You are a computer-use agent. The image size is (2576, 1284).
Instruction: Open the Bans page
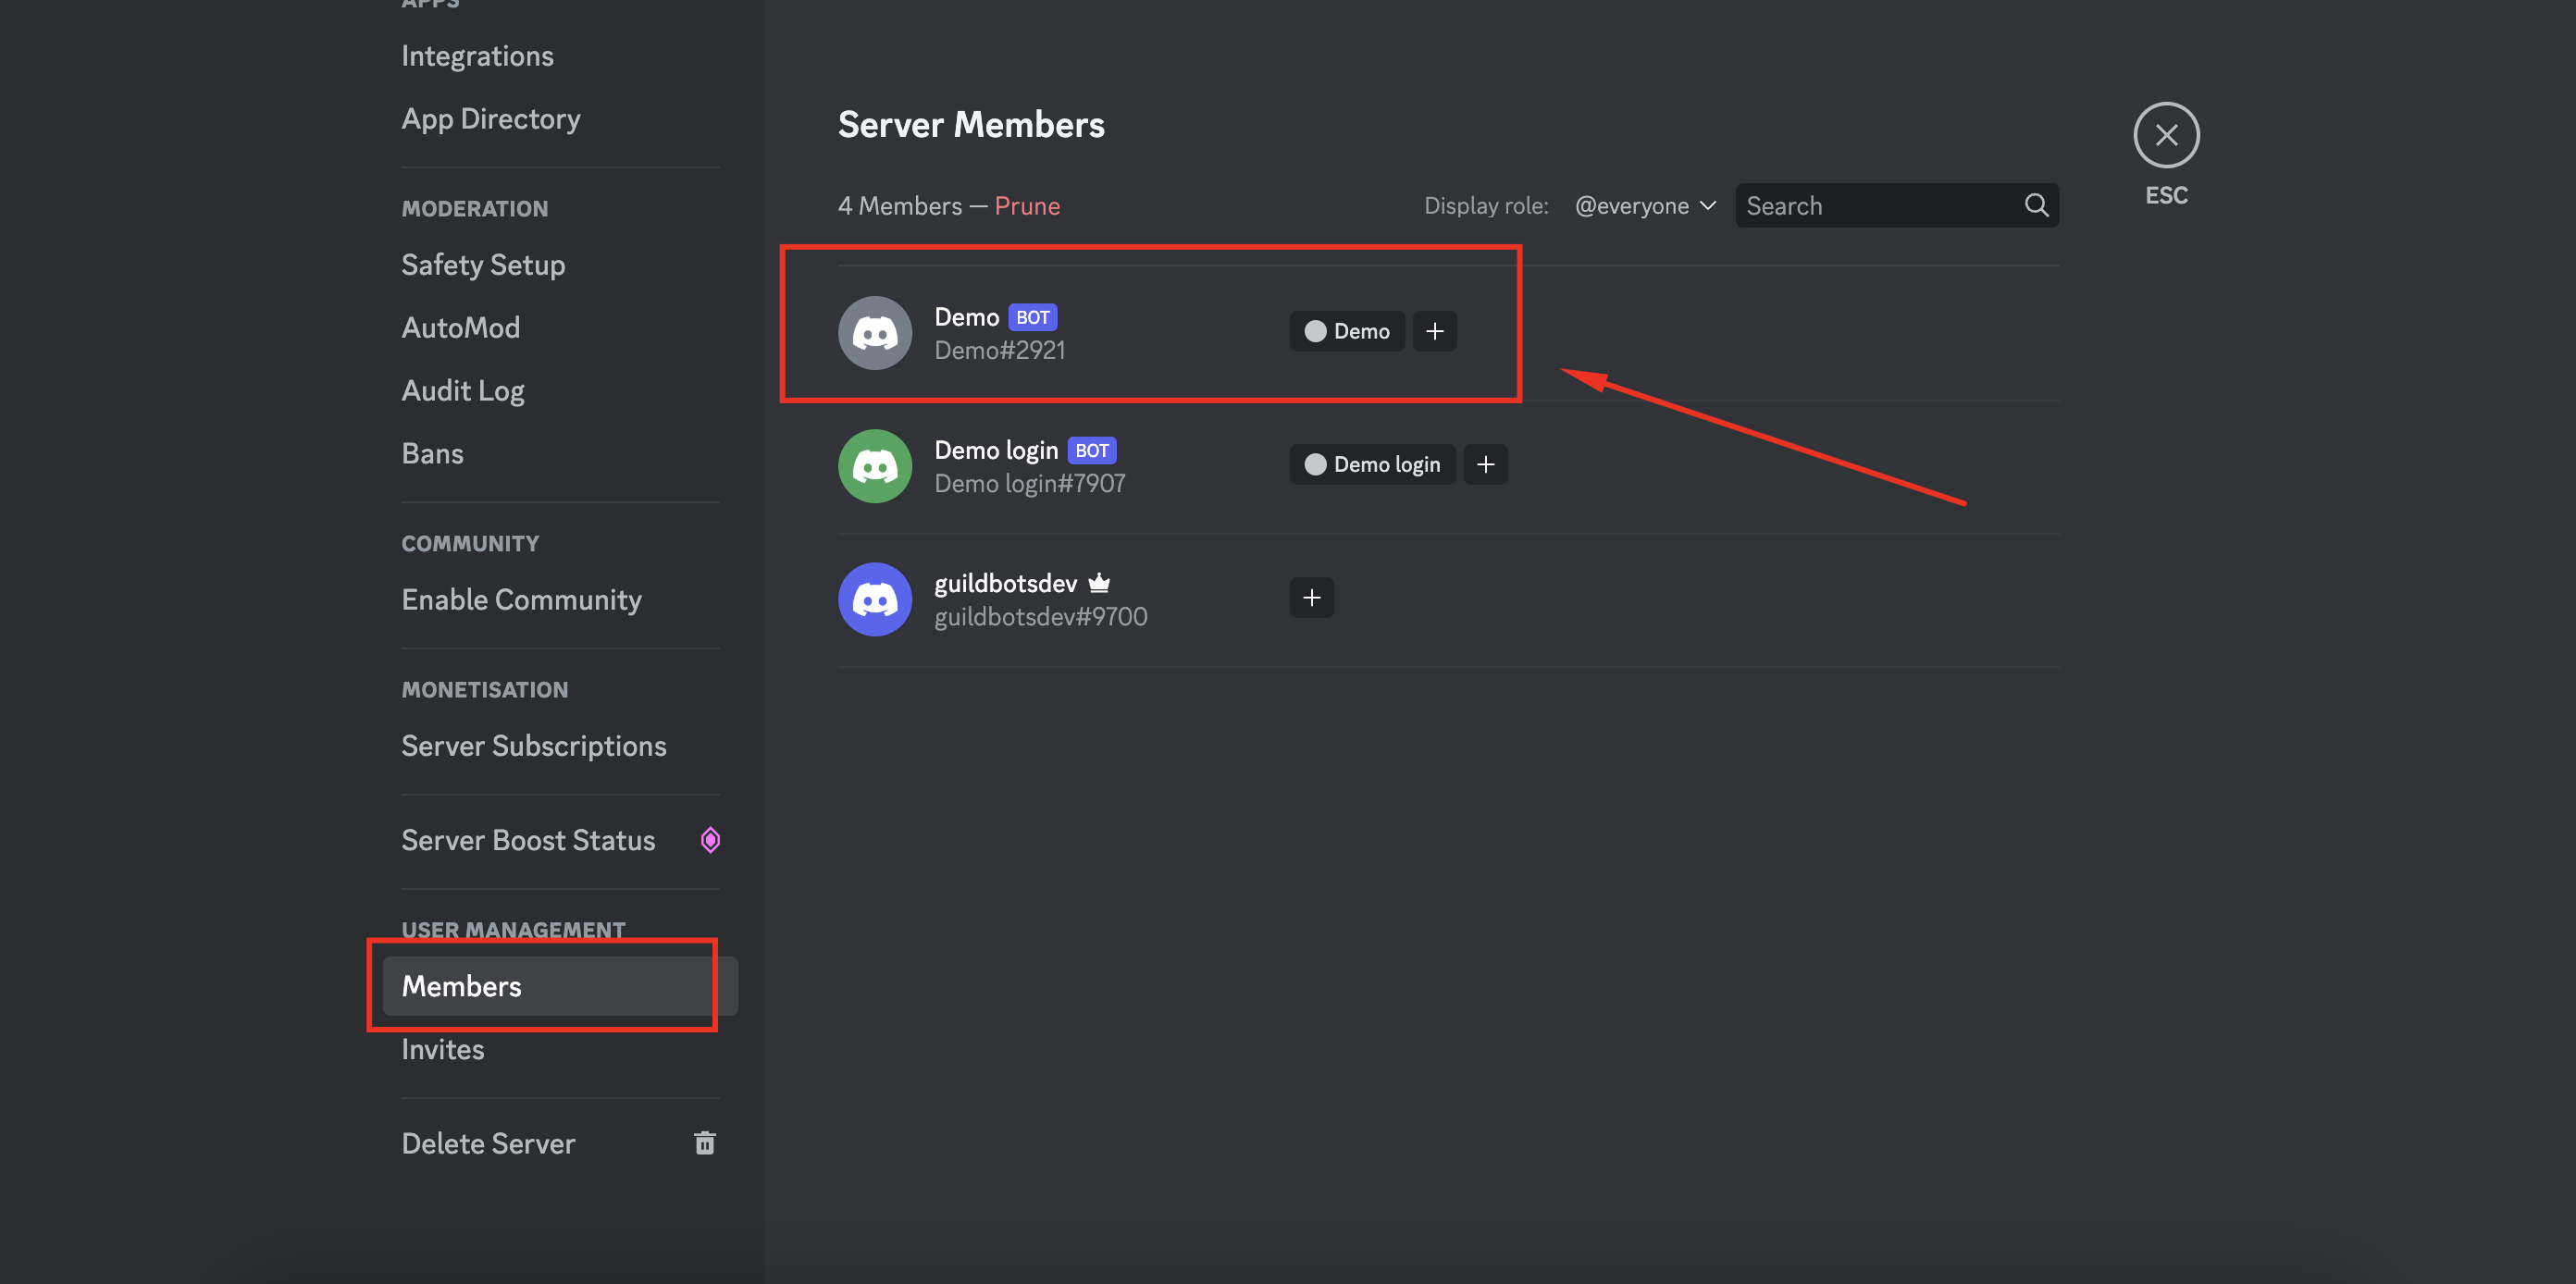(432, 454)
